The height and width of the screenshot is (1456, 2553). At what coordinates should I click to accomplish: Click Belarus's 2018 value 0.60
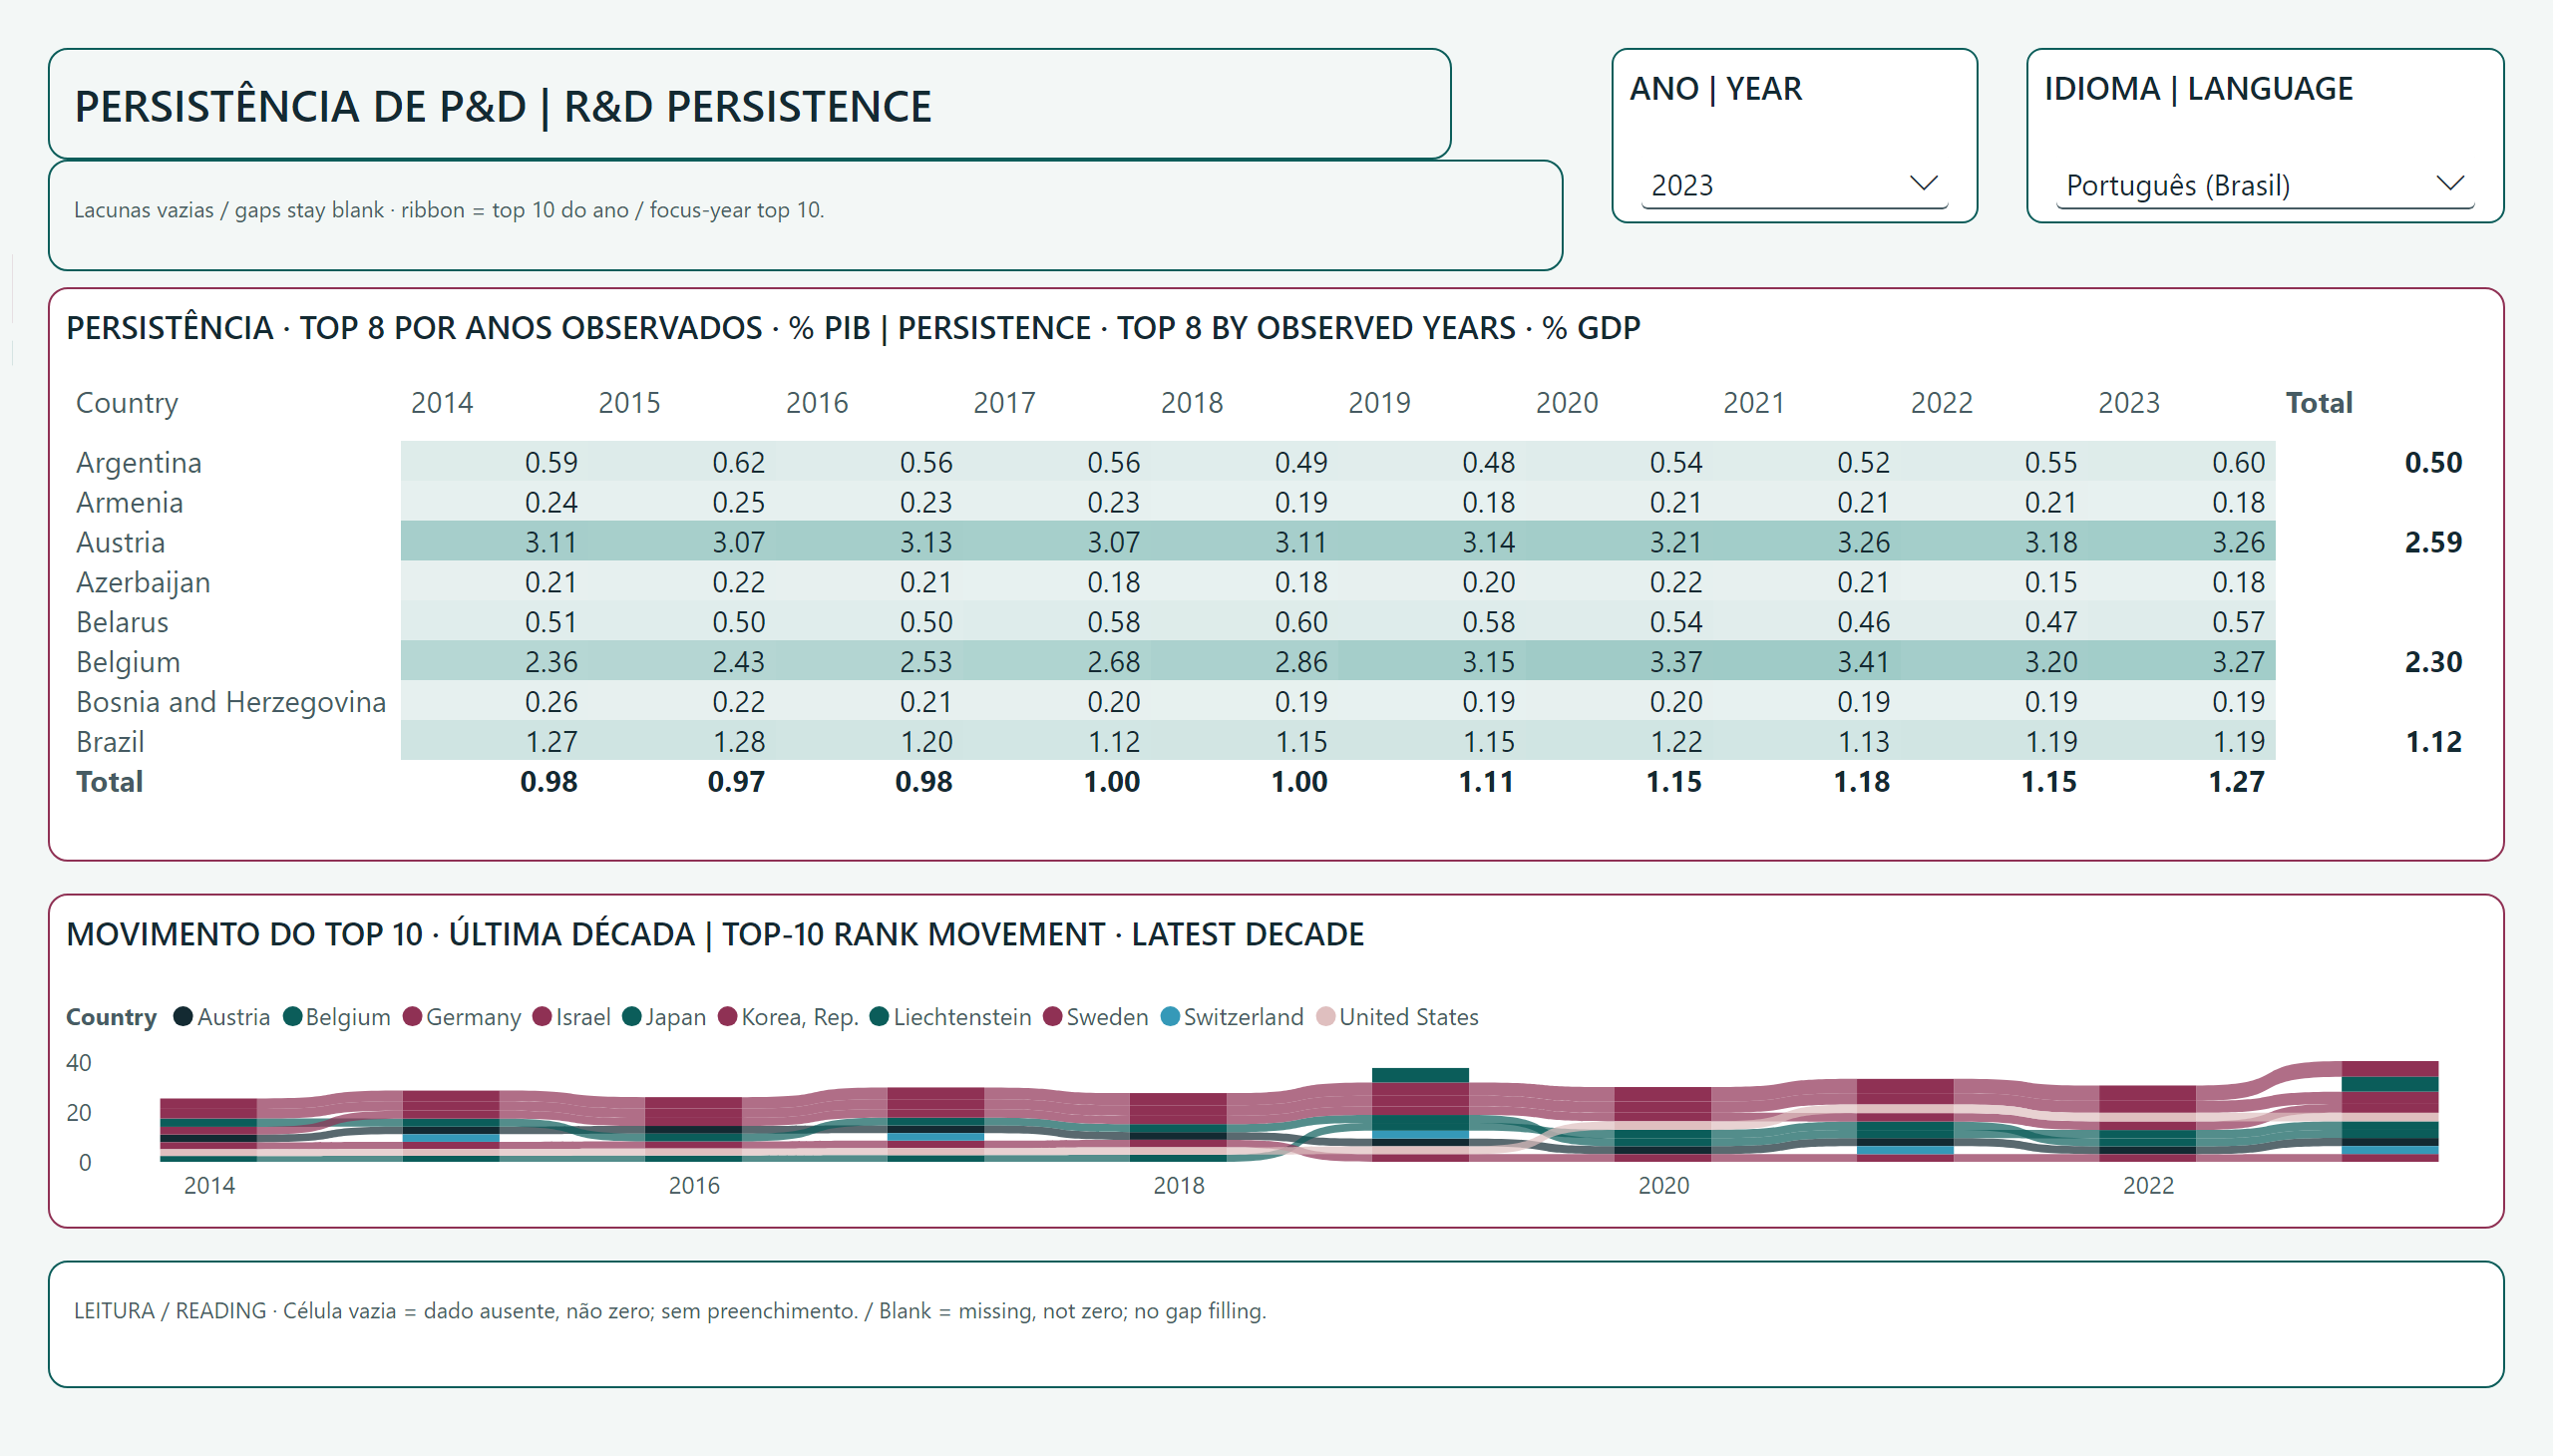click(1301, 622)
